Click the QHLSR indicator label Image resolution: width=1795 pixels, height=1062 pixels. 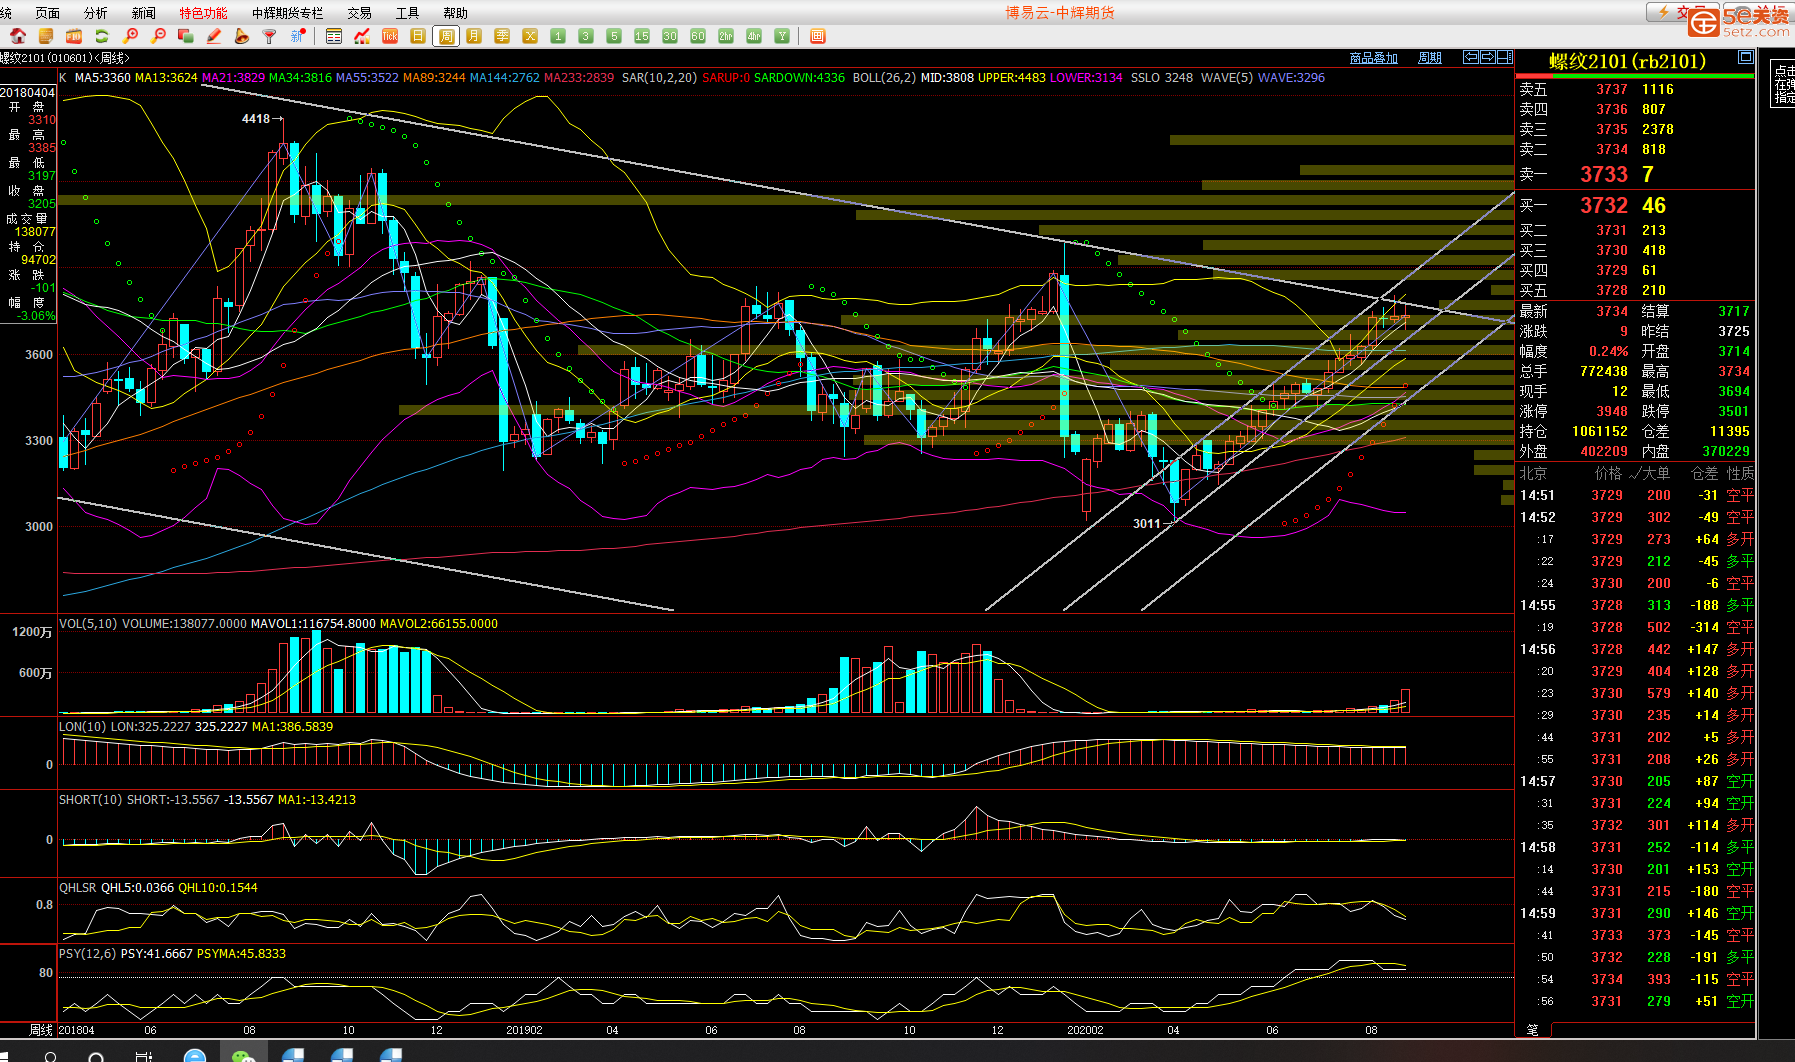click(78, 887)
